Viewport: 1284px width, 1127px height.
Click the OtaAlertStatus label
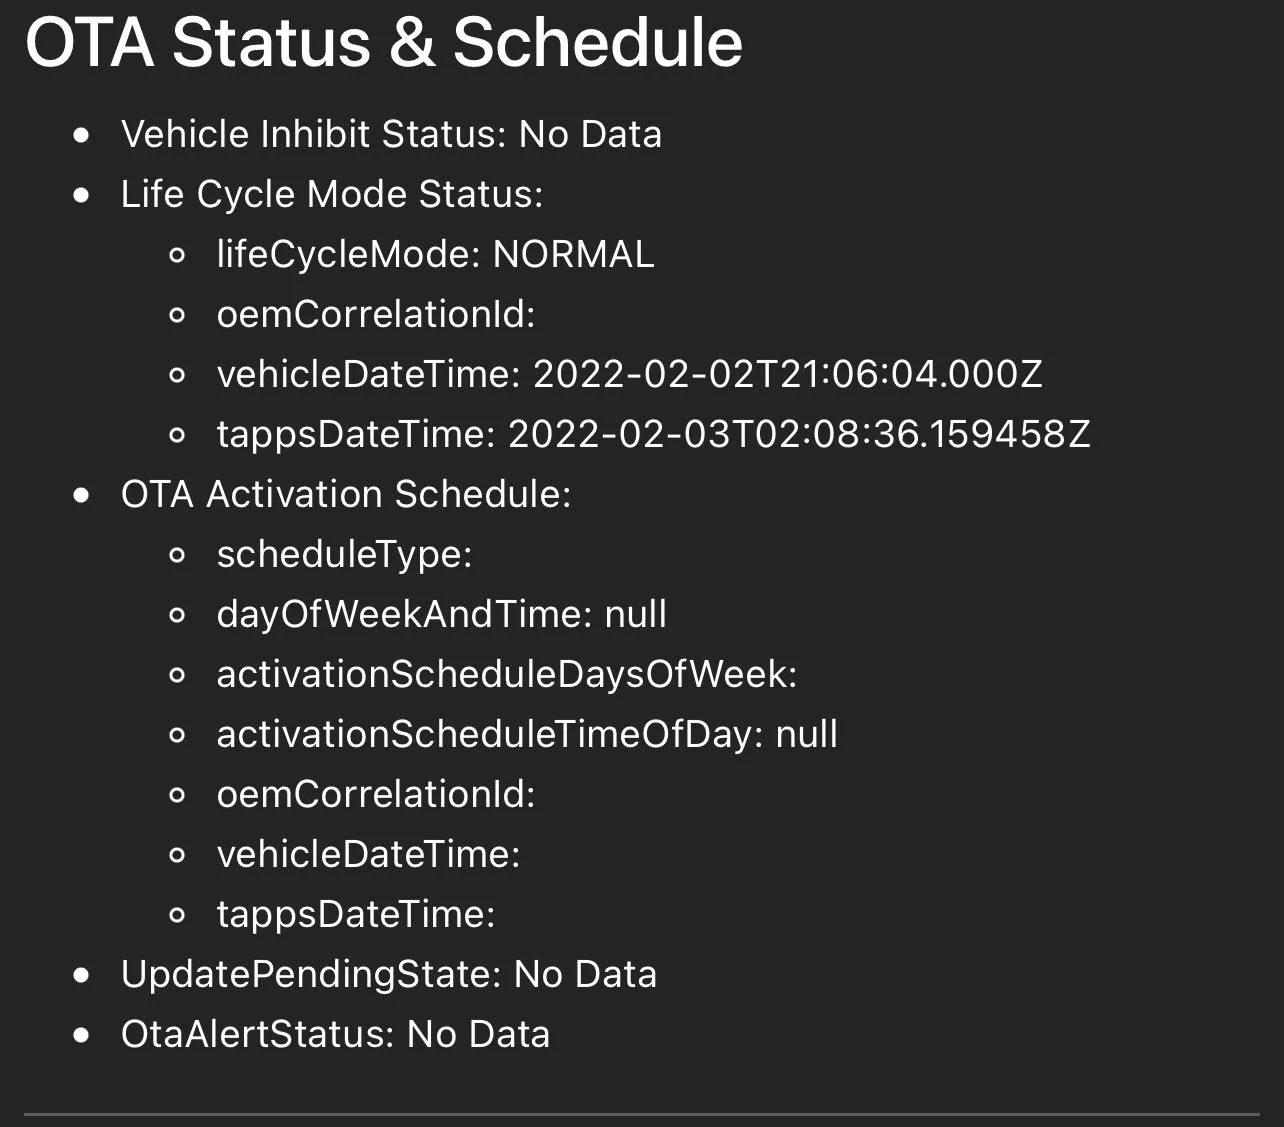257,1034
